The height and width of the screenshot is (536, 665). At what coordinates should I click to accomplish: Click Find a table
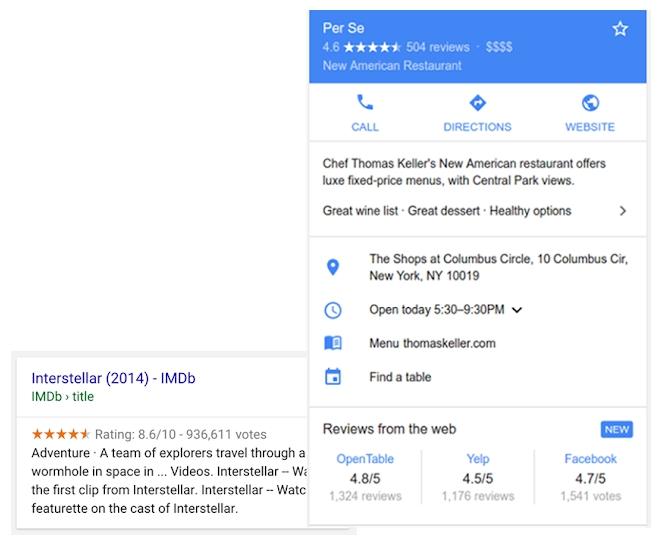[400, 377]
